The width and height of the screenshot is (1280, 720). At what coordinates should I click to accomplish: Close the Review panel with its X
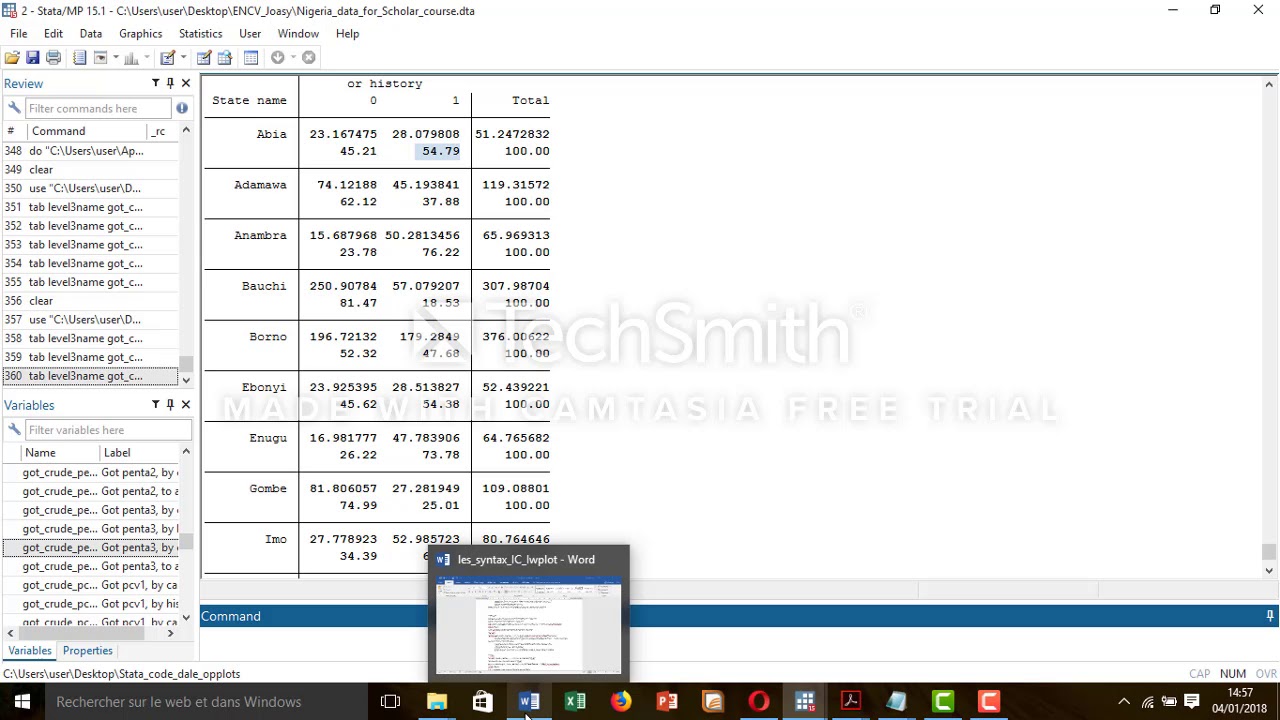[x=185, y=83]
